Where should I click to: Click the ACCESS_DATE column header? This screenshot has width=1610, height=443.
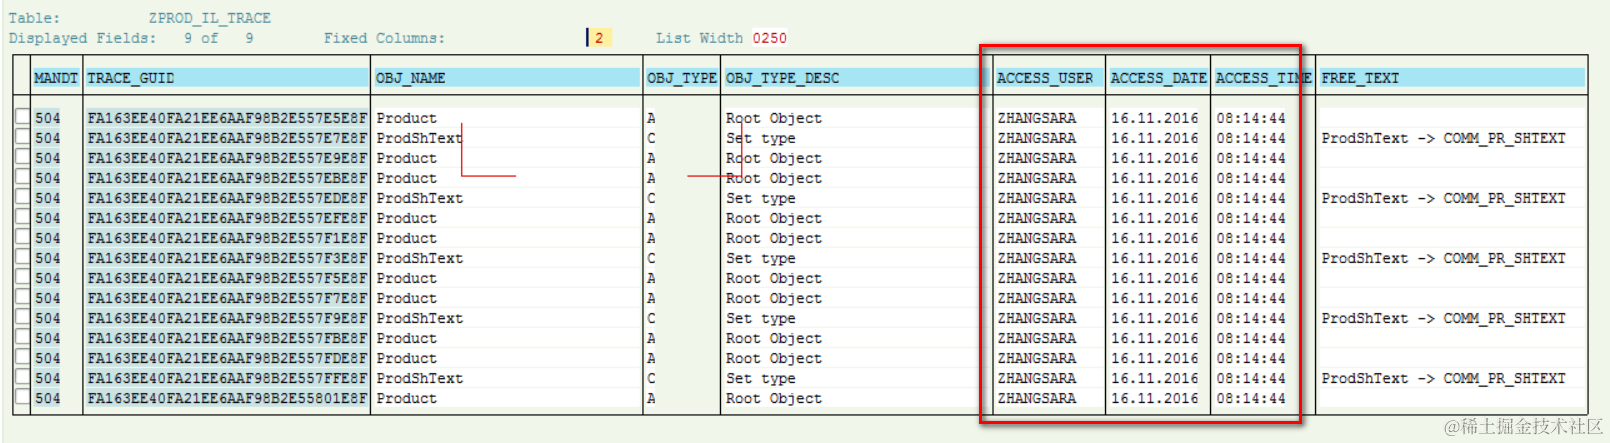tap(1158, 78)
